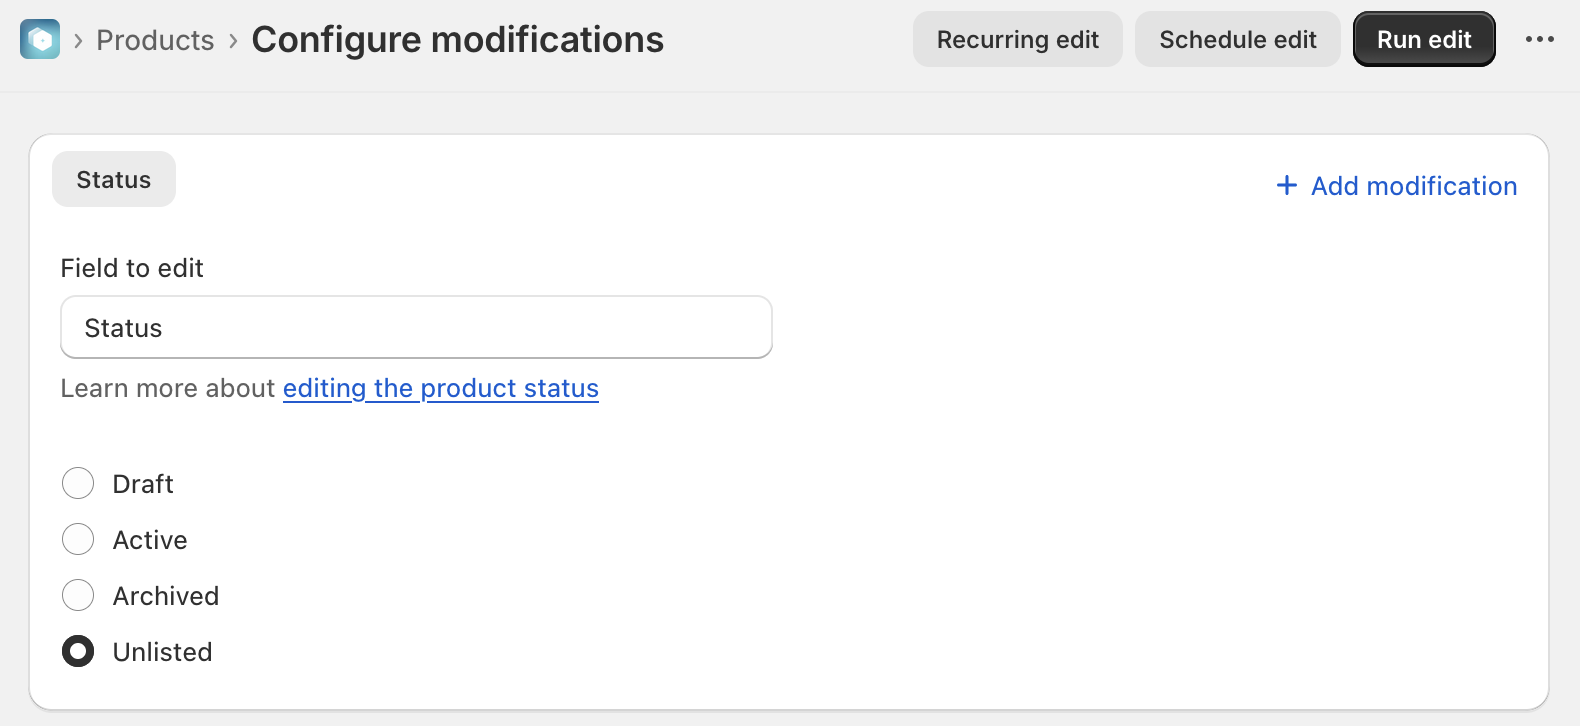Pick the Archived status radio button
Screen dimensions: 1580x726
[x=78, y=596]
